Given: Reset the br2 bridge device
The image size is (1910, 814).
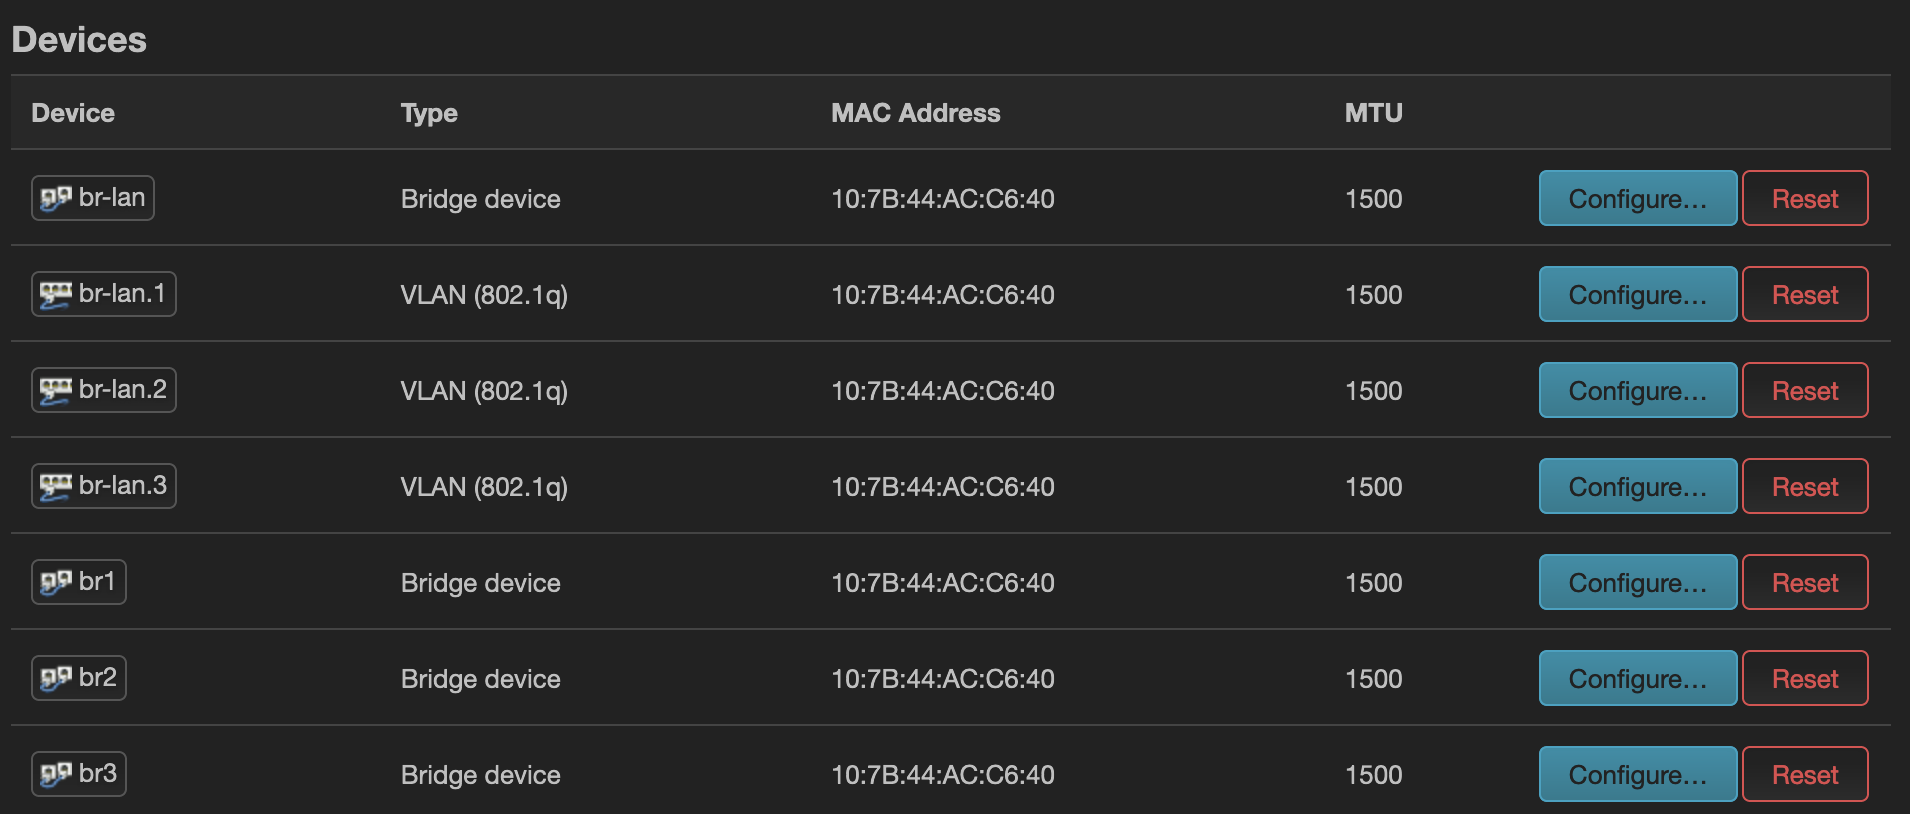Looking at the screenshot, I should tap(1805, 678).
